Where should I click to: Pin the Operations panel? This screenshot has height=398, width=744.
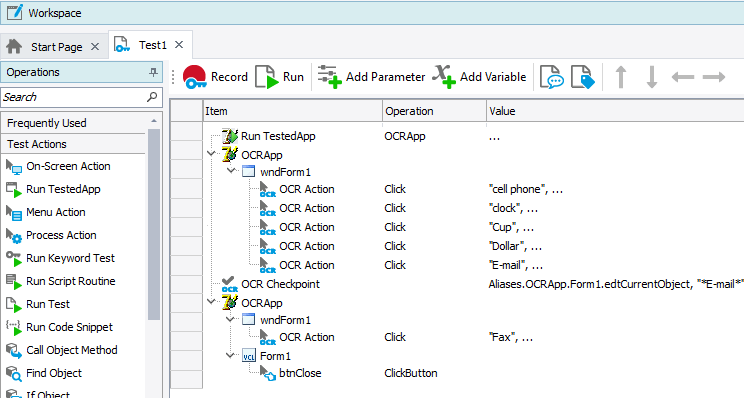[153, 72]
